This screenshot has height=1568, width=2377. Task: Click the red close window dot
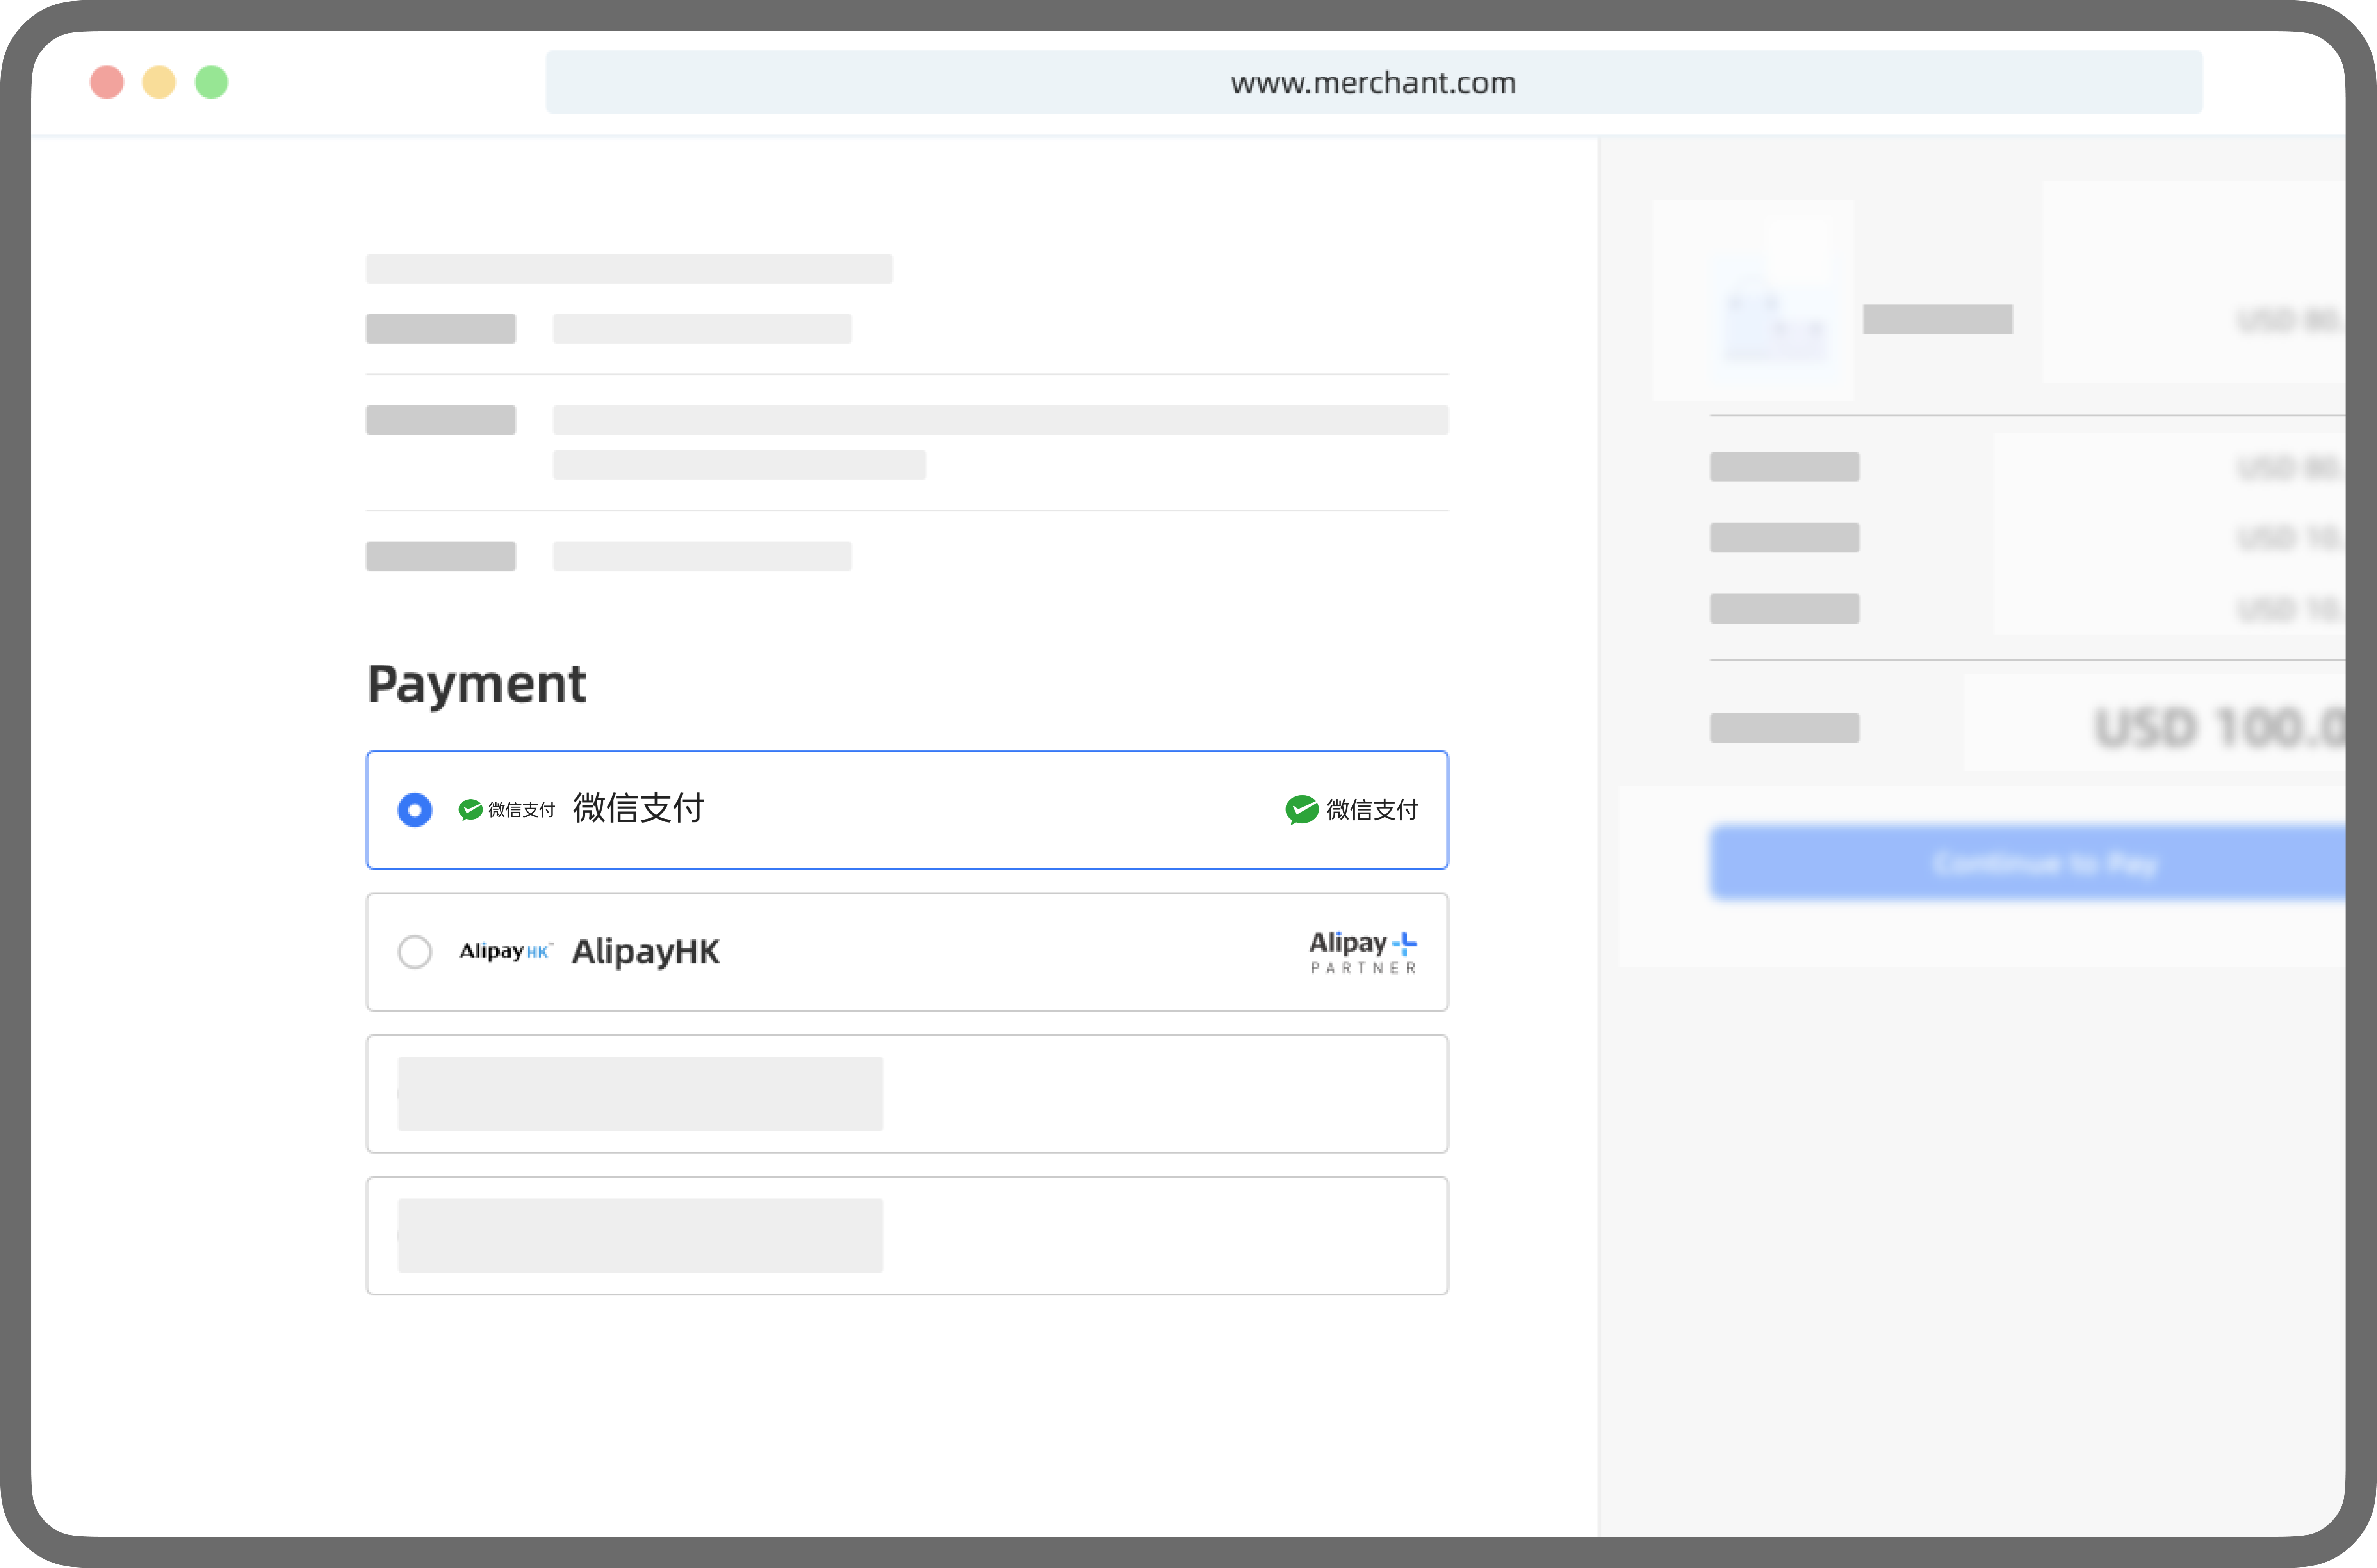[x=107, y=82]
